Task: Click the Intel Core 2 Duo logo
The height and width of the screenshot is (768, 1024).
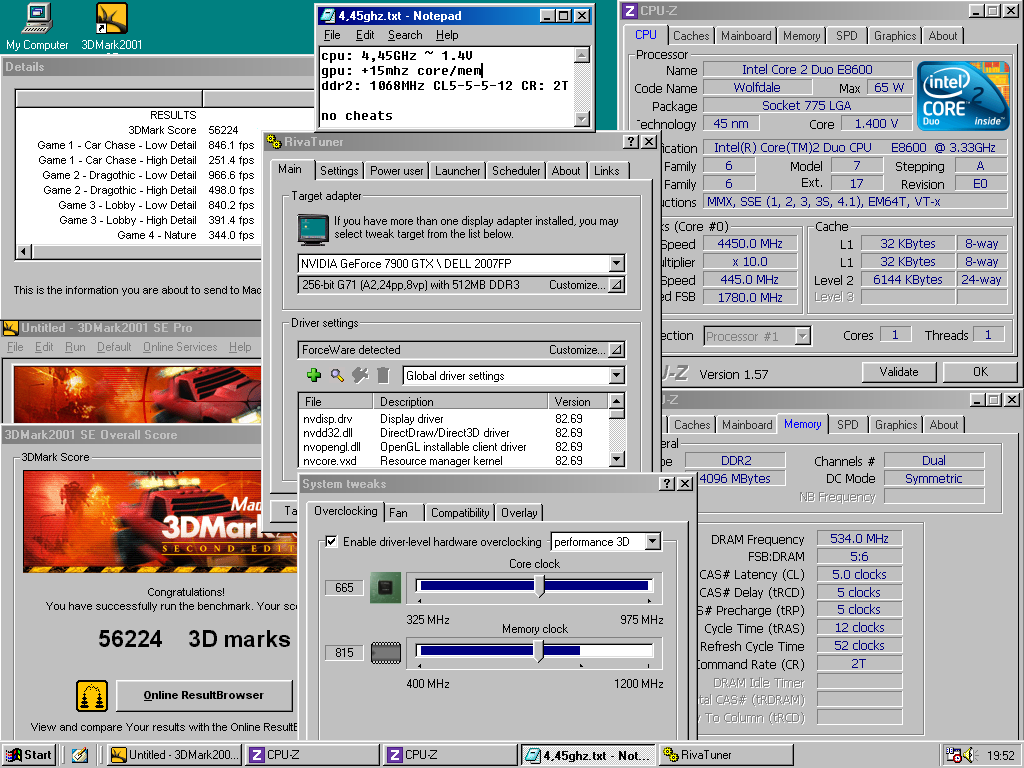Action: point(963,96)
